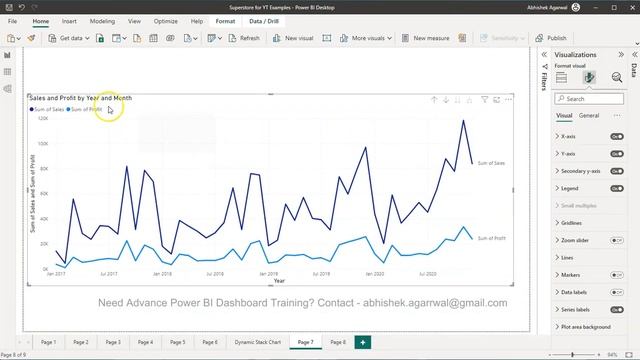
Task: Click the Publish button
Action: click(x=551, y=38)
